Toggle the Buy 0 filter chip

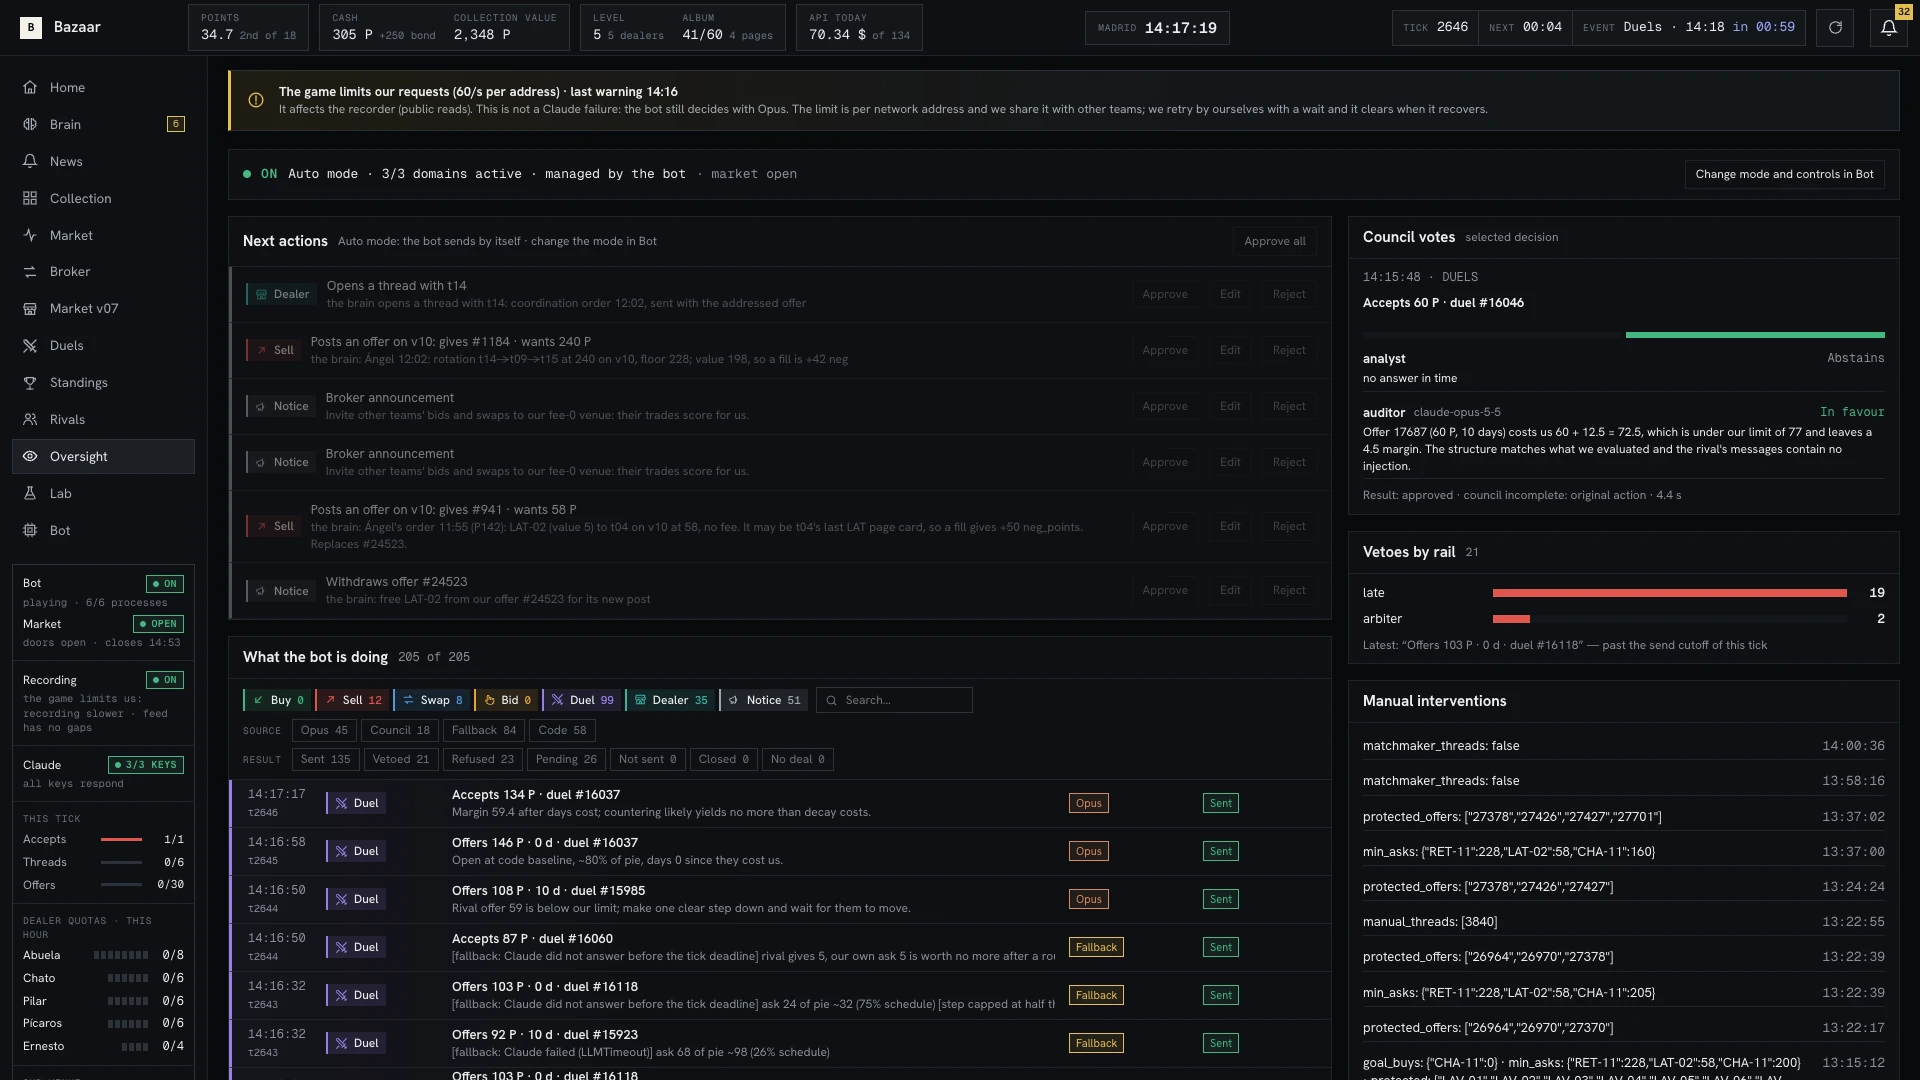point(277,700)
